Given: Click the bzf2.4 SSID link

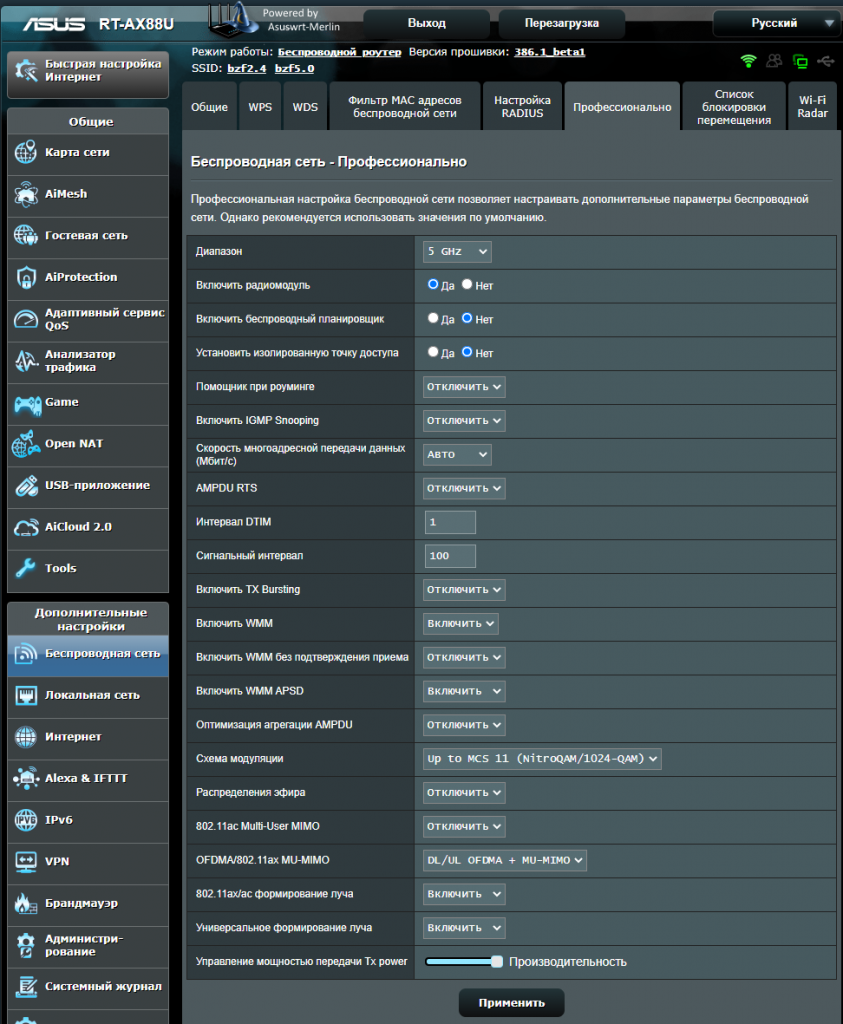Looking at the screenshot, I should (x=247, y=69).
